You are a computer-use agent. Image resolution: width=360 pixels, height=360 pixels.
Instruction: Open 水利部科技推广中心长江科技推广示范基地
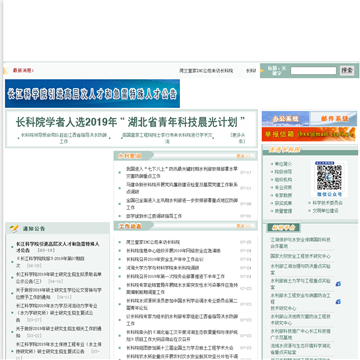[301, 334]
